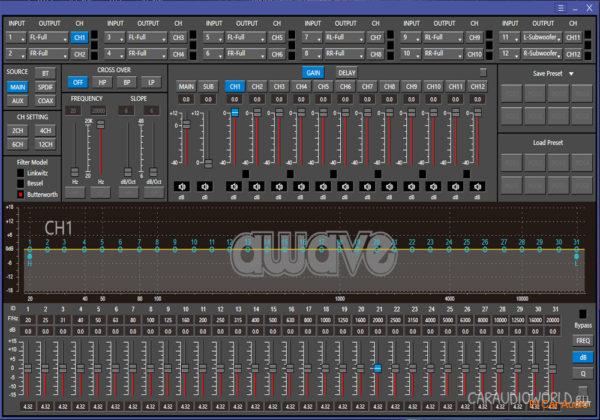Image resolution: width=600 pixels, height=420 pixels.
Task: Toggle link checkbox between CH3 and CH4 faders
Action: (x=290, y=174)
